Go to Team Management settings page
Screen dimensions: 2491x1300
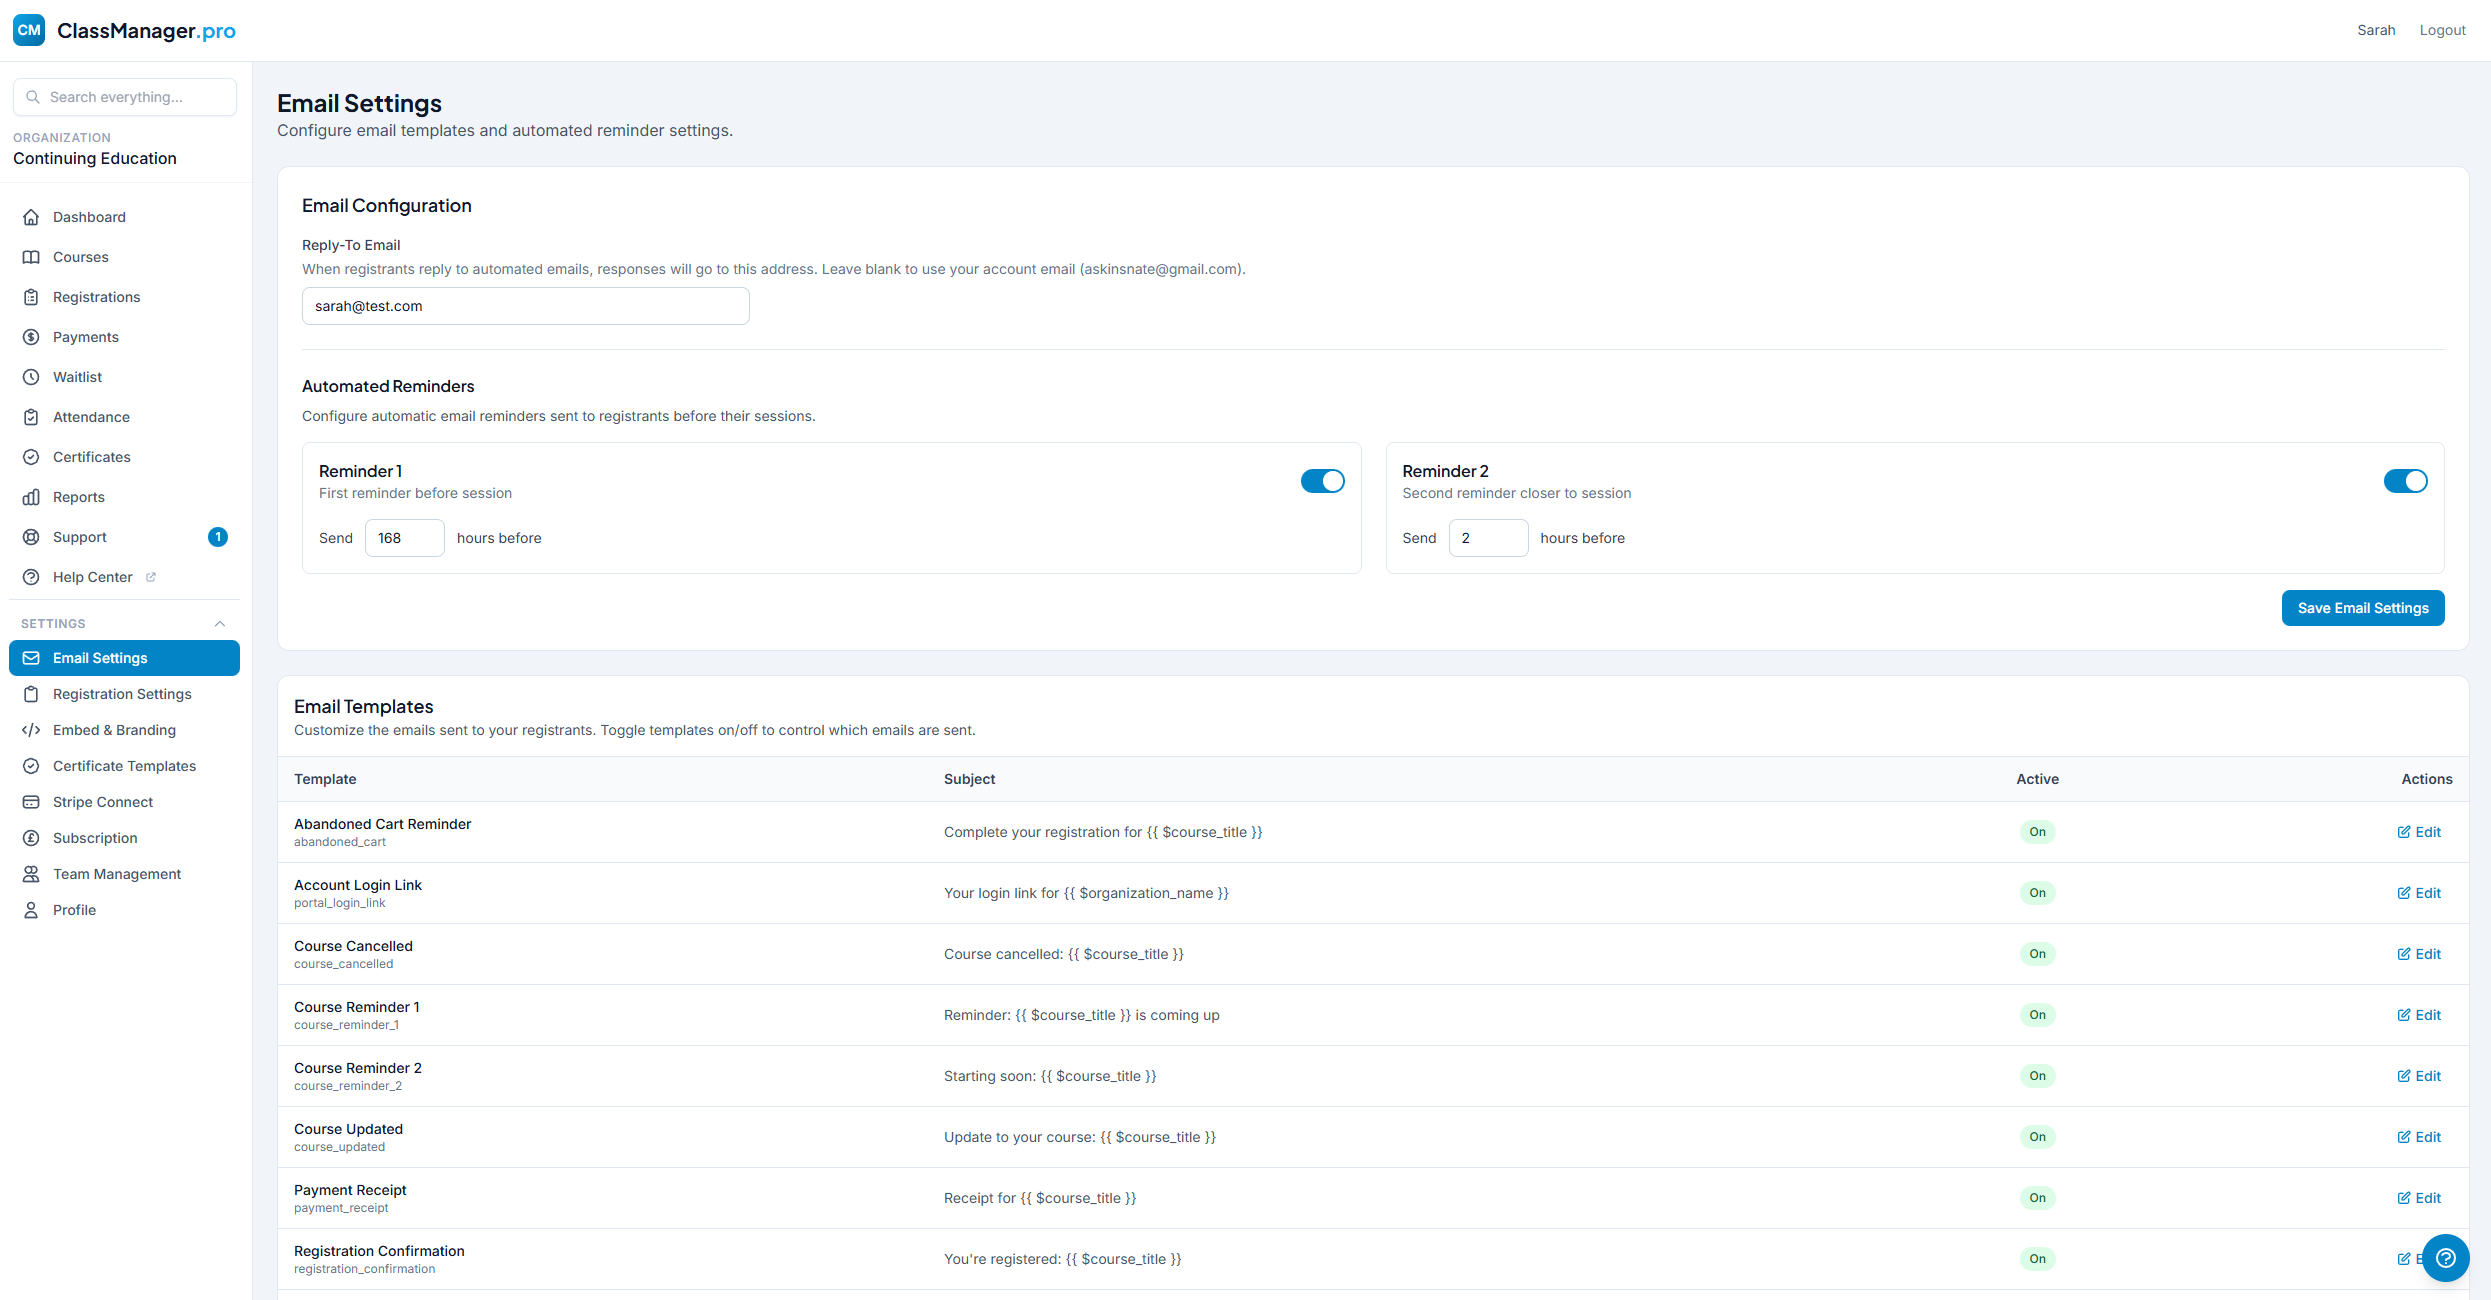point(117,874)
